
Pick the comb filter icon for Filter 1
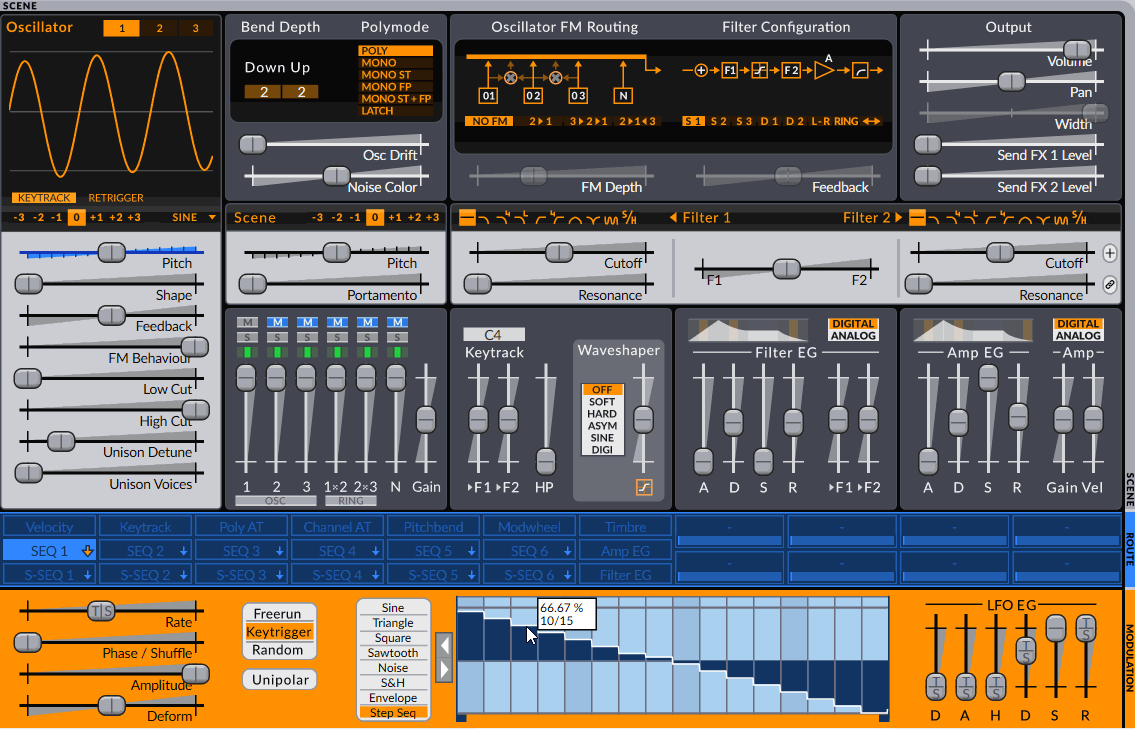click(x=612, y=218)
